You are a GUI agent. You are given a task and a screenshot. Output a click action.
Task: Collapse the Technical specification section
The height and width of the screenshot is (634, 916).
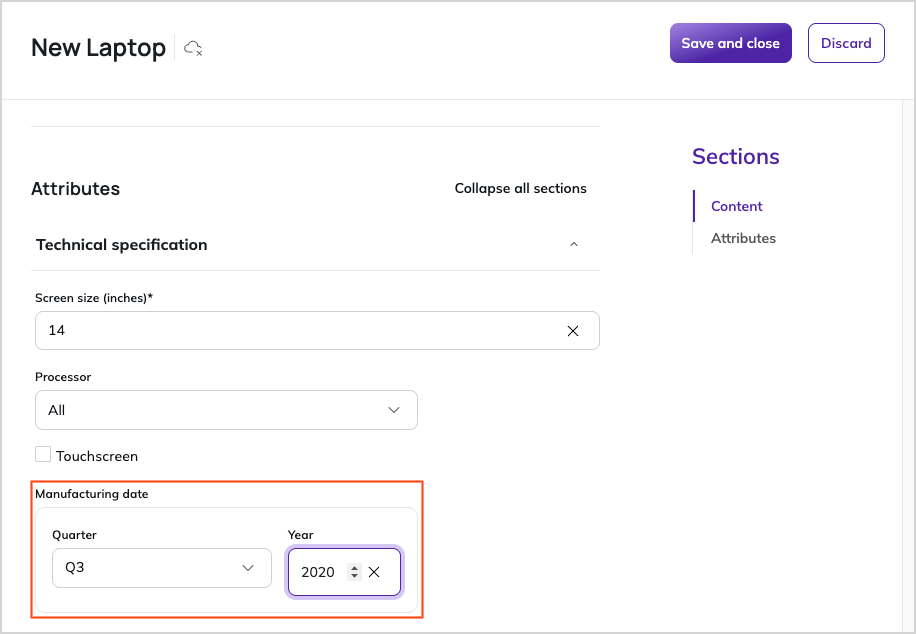(x=574, y=244)
